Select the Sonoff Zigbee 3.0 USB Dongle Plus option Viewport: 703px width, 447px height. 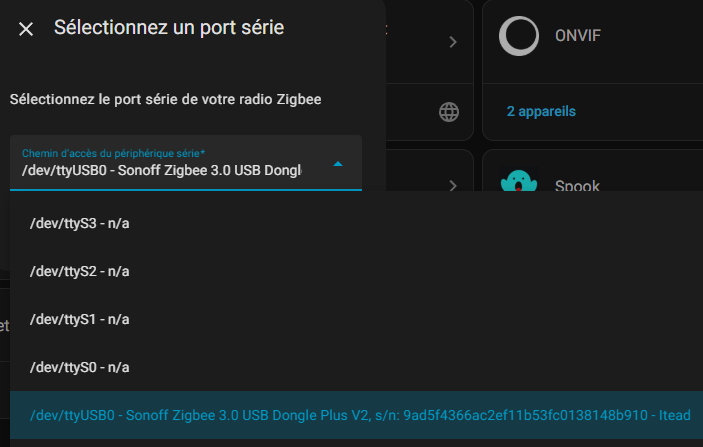pyautogui.click(x=356, y=415)
